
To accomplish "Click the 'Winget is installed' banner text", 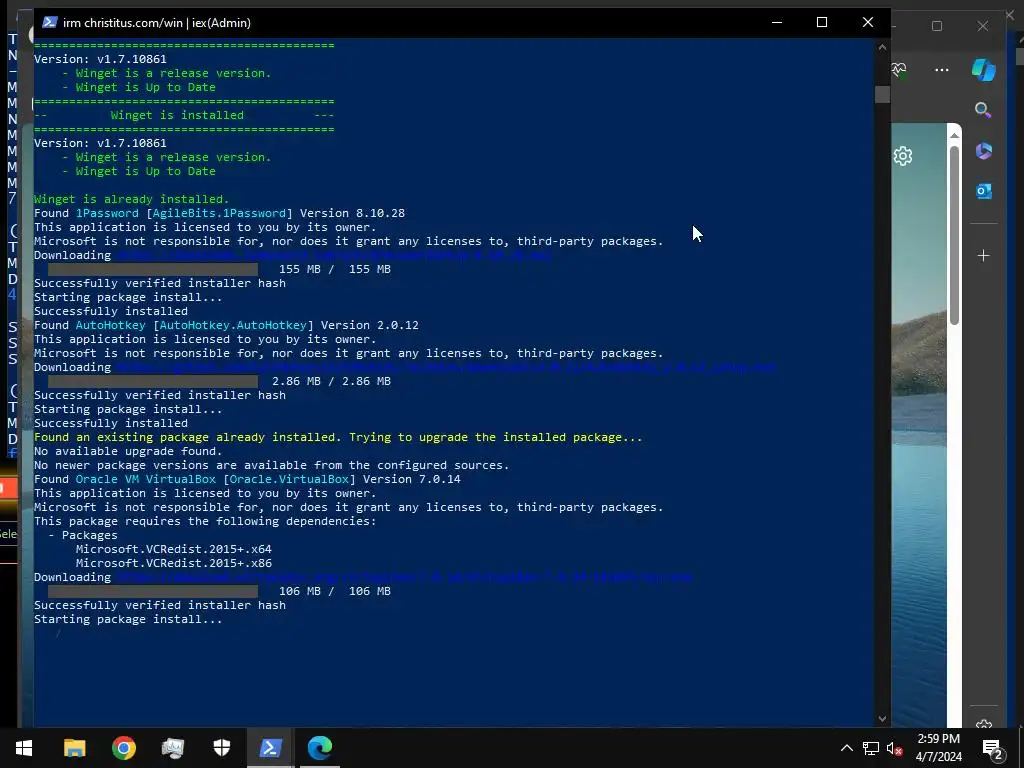I will click(x=177, y=116).
